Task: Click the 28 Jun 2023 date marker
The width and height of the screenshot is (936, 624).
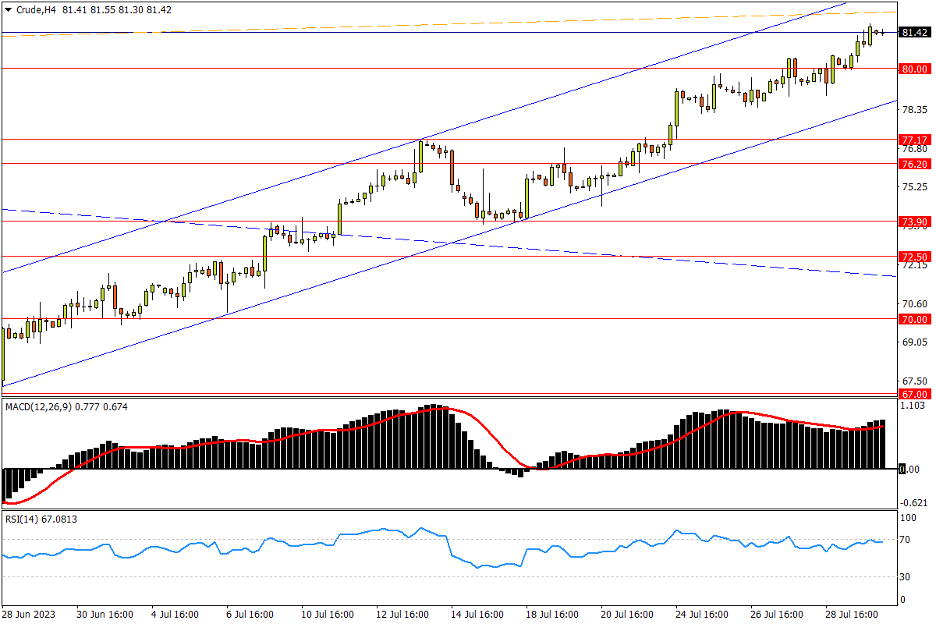Action: click(x=29, y=614)
